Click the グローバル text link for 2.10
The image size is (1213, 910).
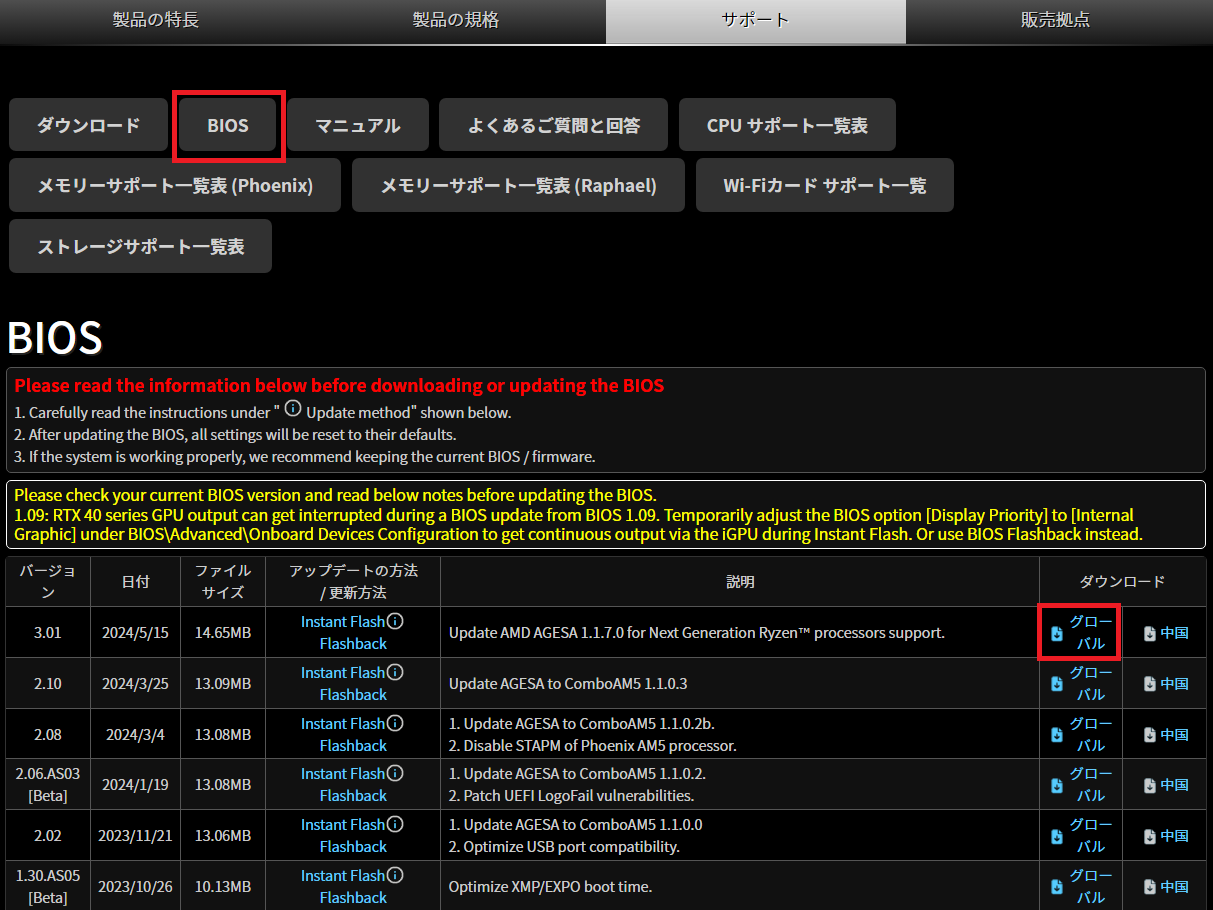[x=1091, y=684]
